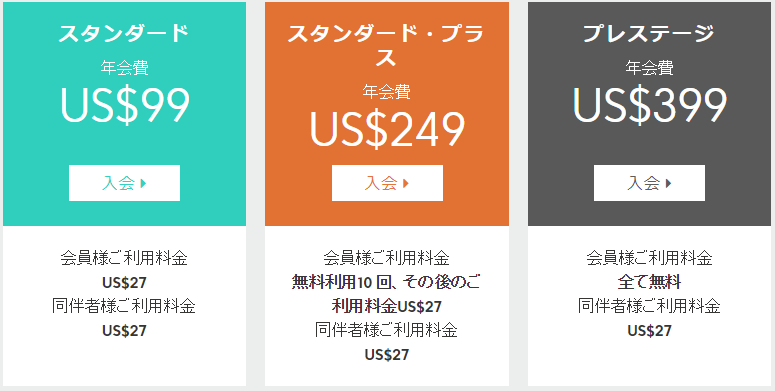
Task: Select the プレステージ plan heading
Action: click(649, 33)
